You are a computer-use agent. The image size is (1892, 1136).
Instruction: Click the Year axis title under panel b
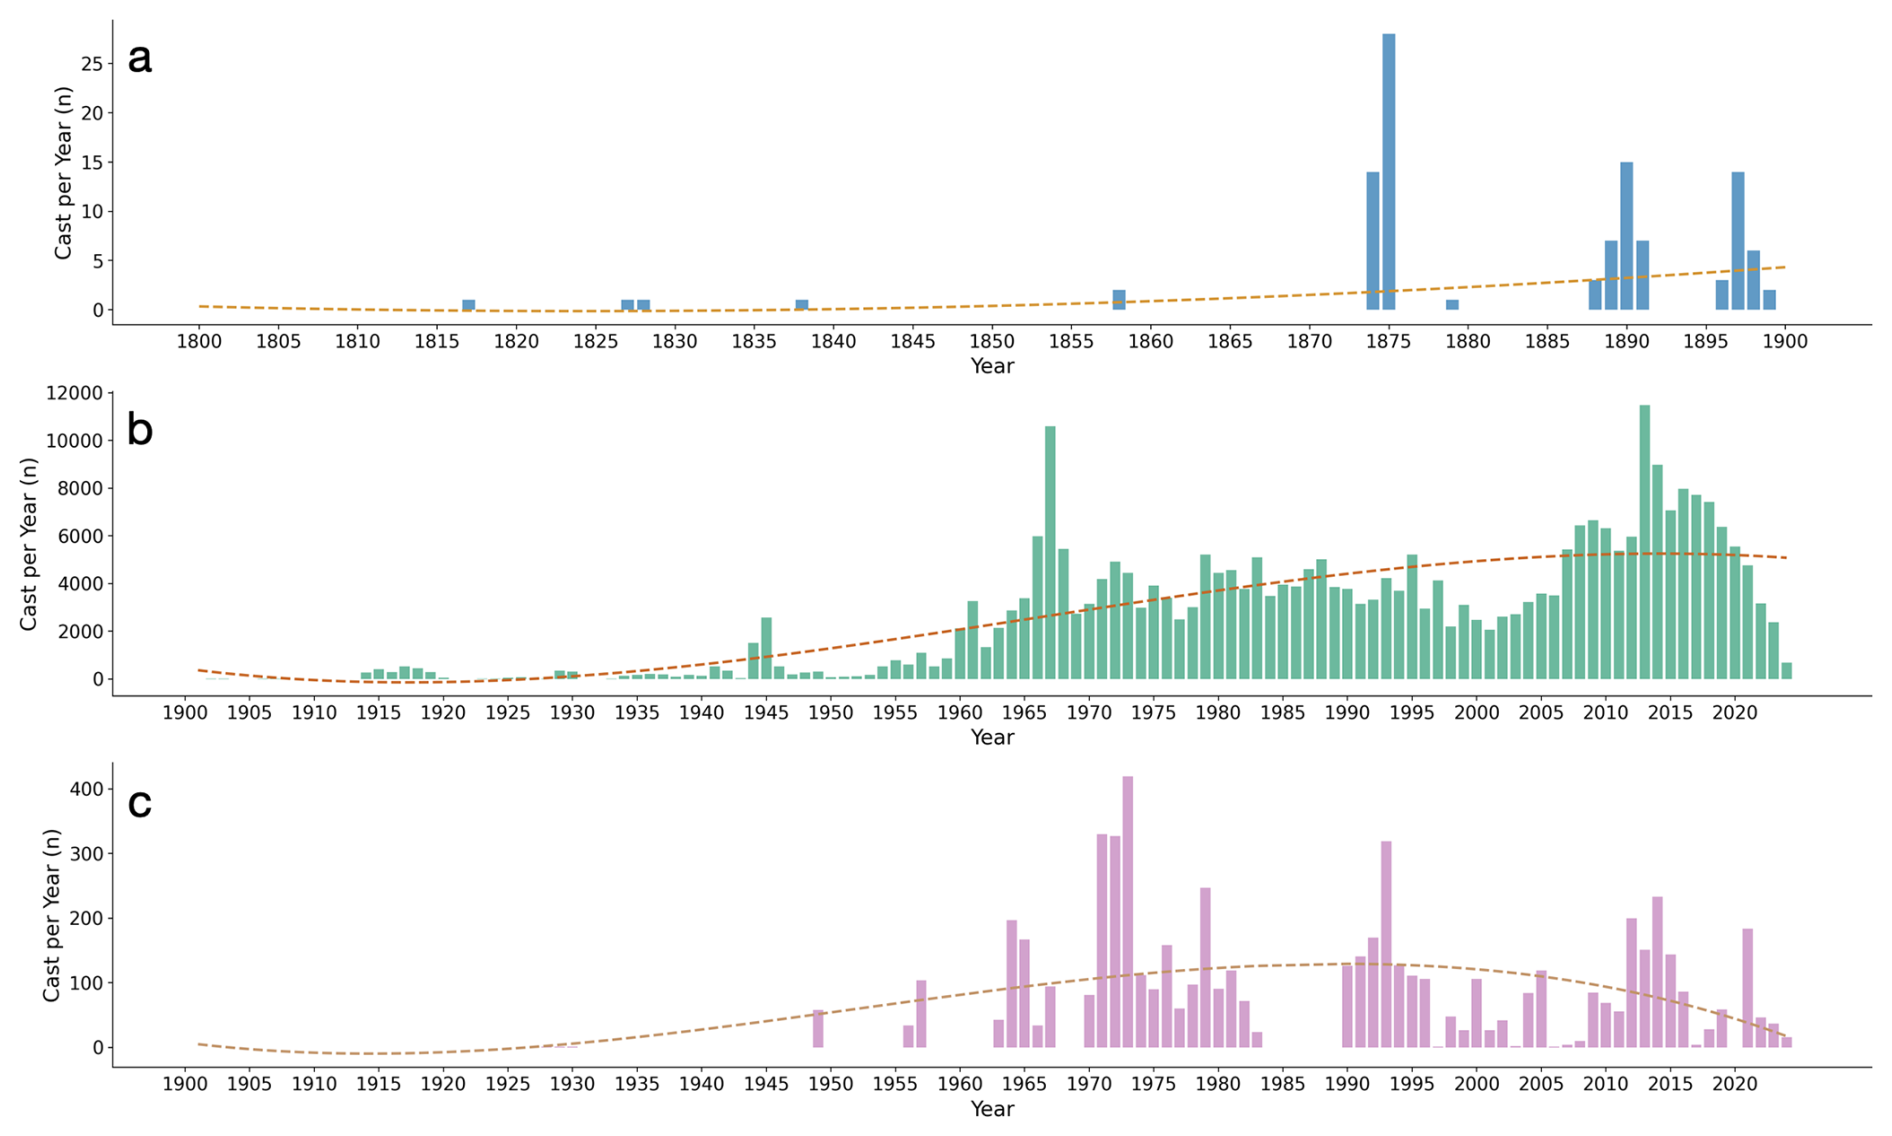tap(991, 738)
